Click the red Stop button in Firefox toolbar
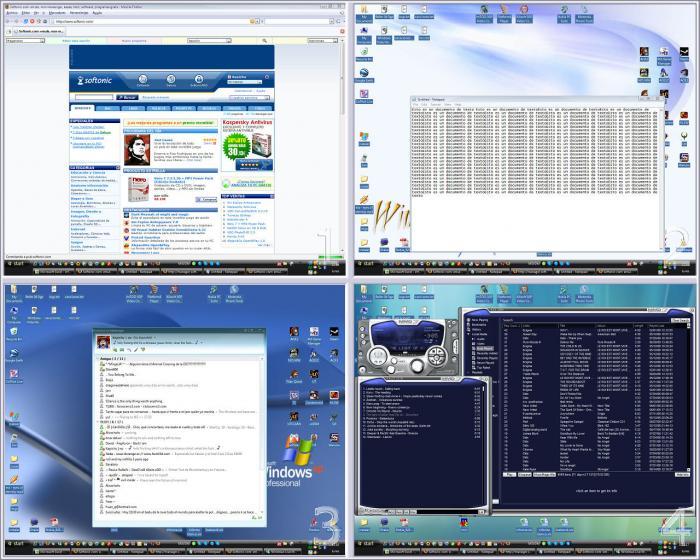Screen dimensions: 700x560 tap(32, 21)
